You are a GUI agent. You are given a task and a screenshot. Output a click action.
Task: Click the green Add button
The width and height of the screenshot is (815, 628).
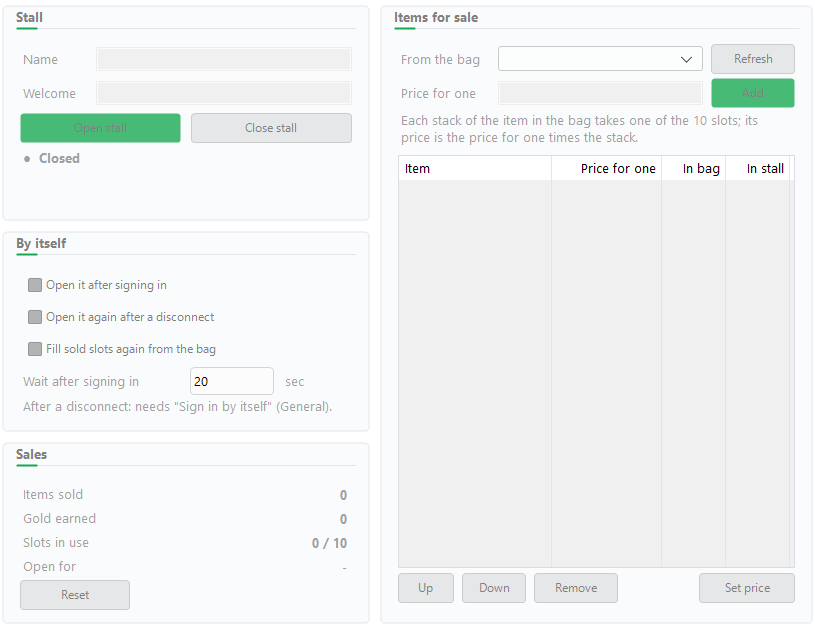point(753,93)
